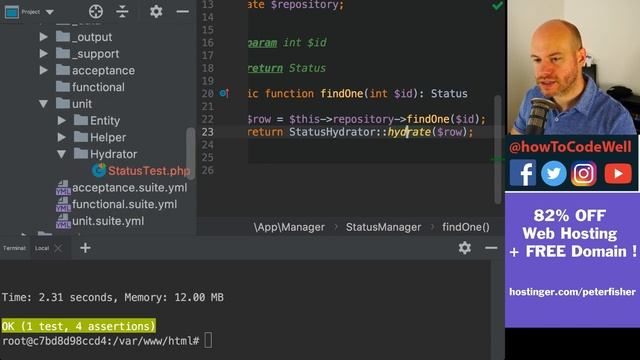Select the _support folder icon
The height and width of the screenshot is (360, 640).
[62, 53]
